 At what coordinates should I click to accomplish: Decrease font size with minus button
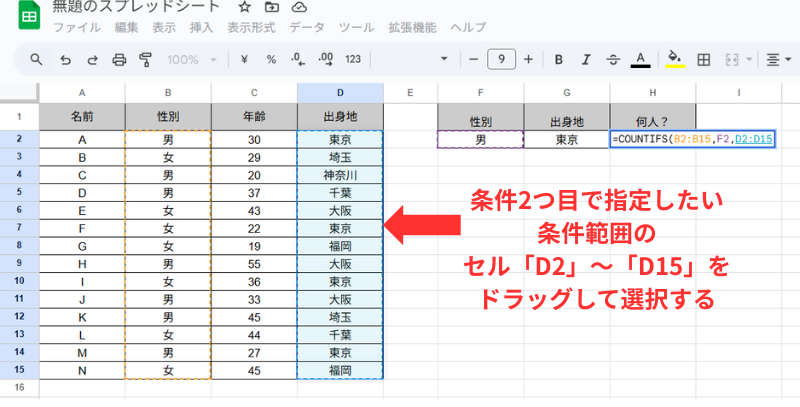(x=473, y=60)
